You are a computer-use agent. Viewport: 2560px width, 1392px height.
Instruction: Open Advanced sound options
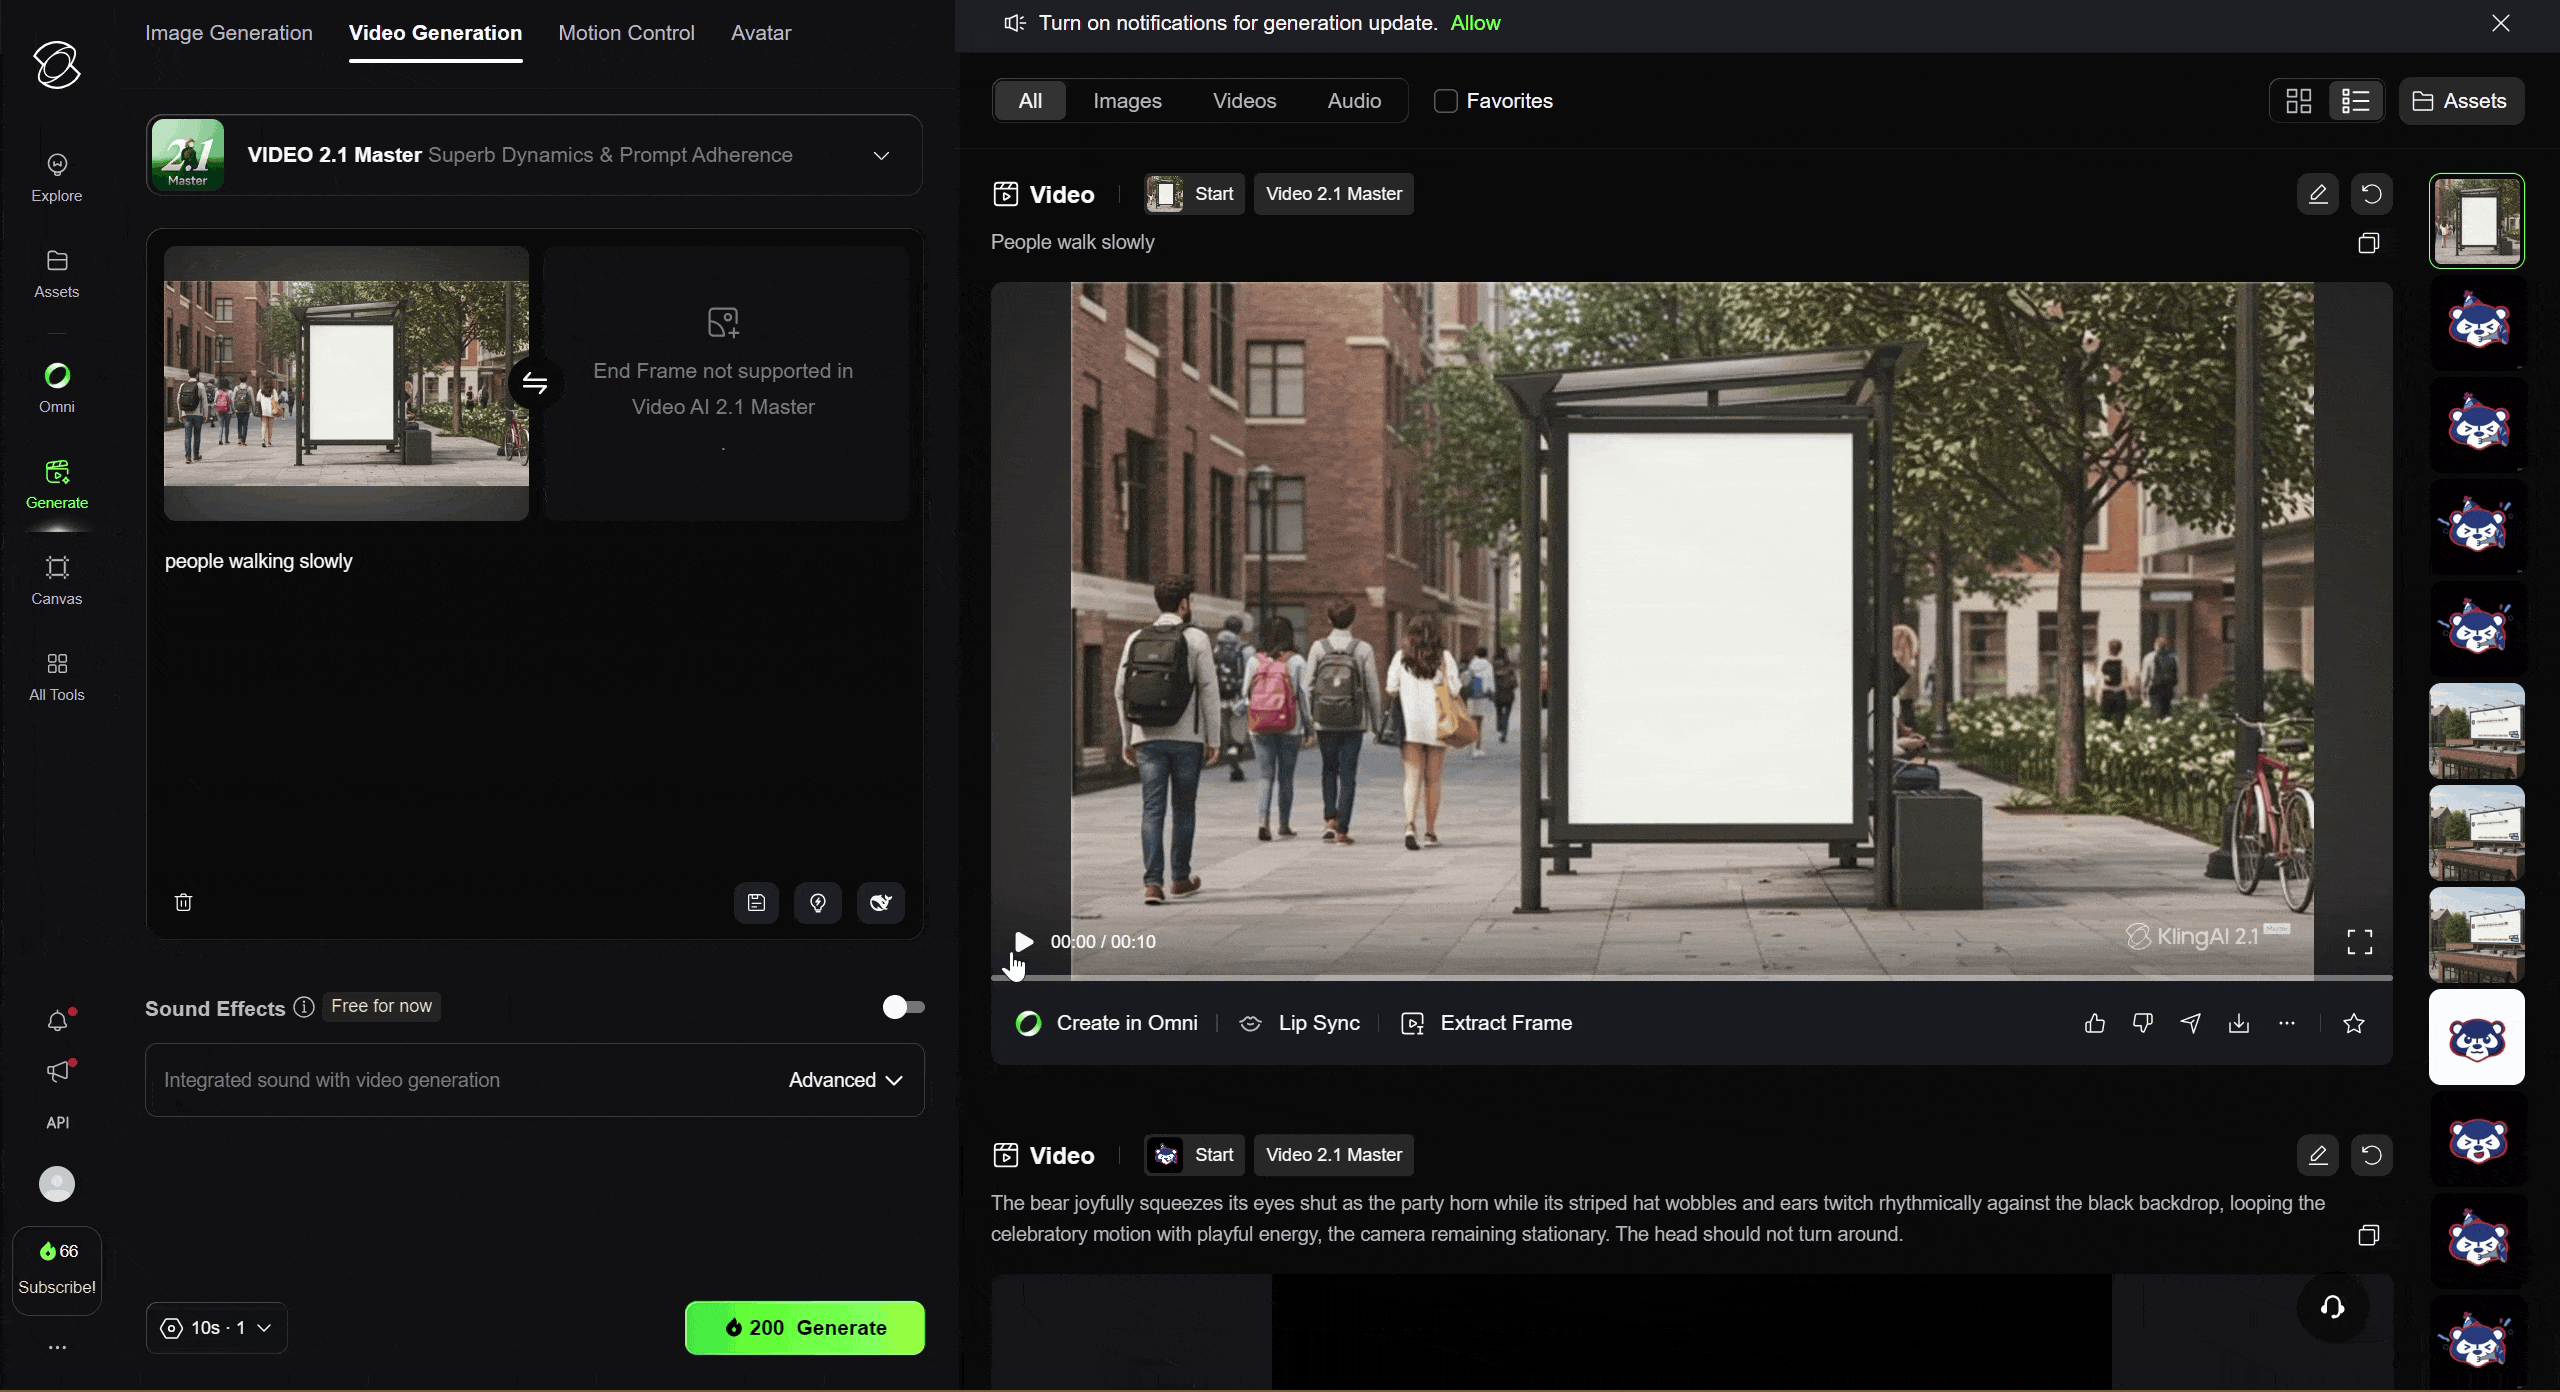(845, 1080)
